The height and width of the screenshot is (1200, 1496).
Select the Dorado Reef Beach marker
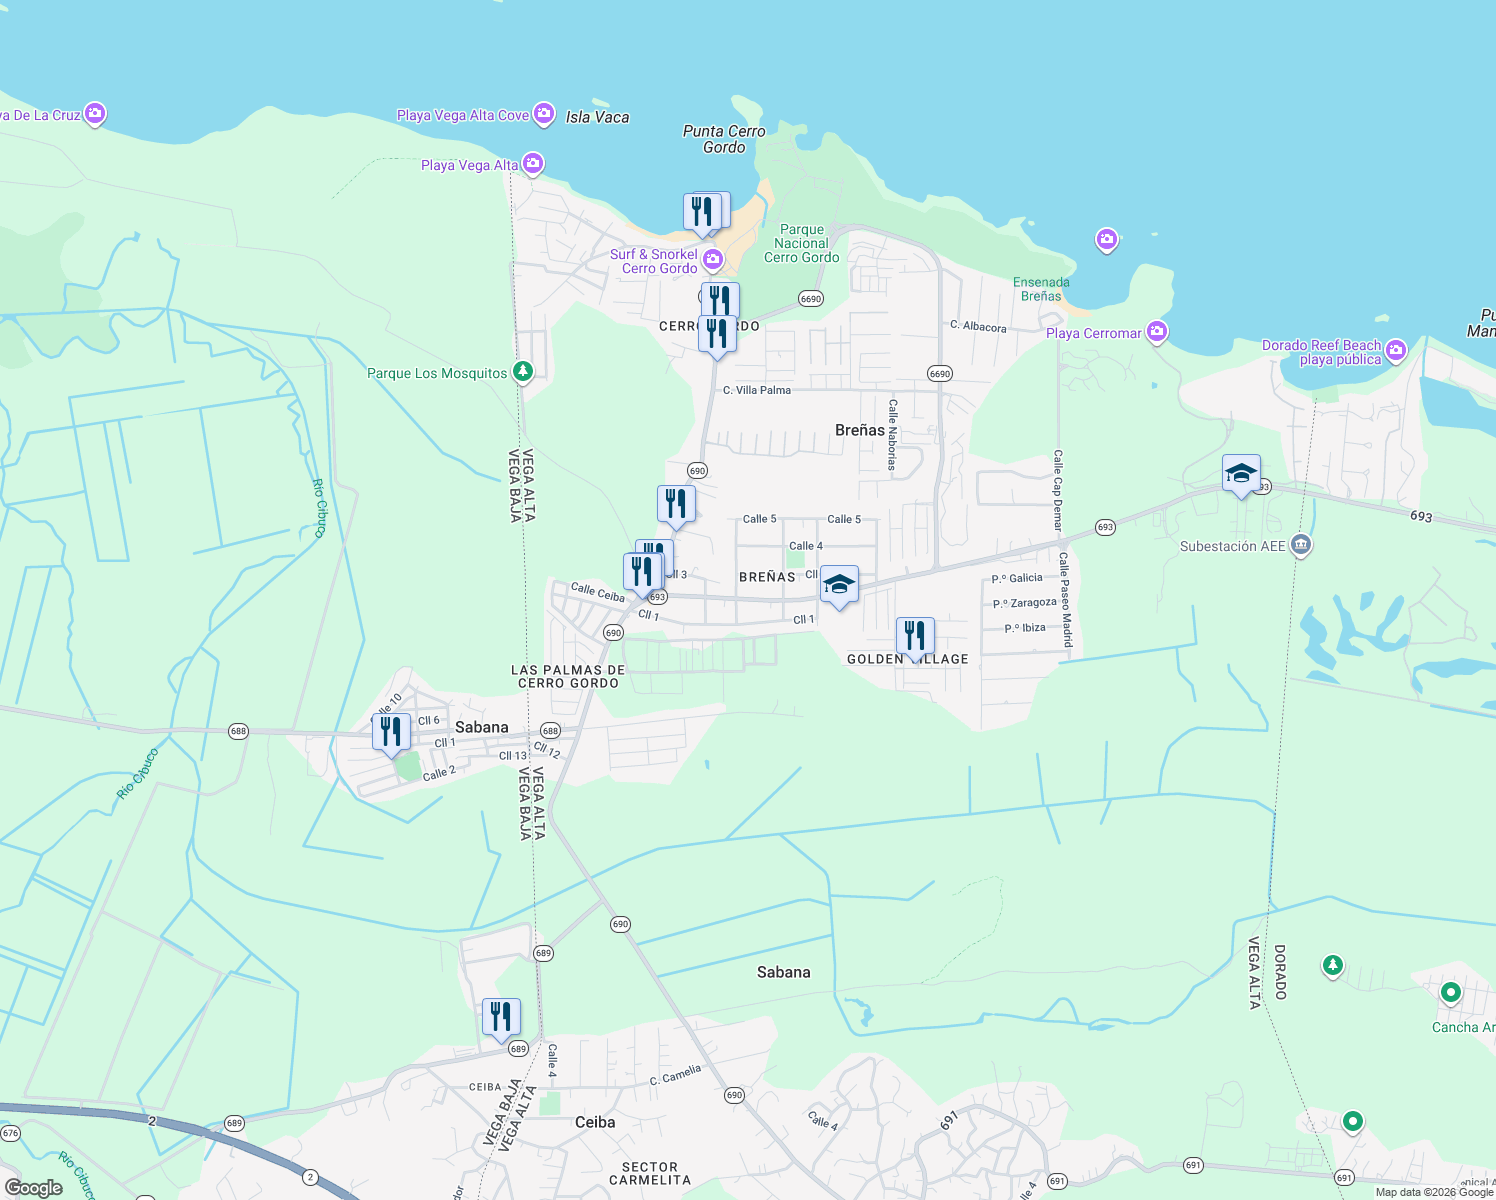[x=1397, y=351]
